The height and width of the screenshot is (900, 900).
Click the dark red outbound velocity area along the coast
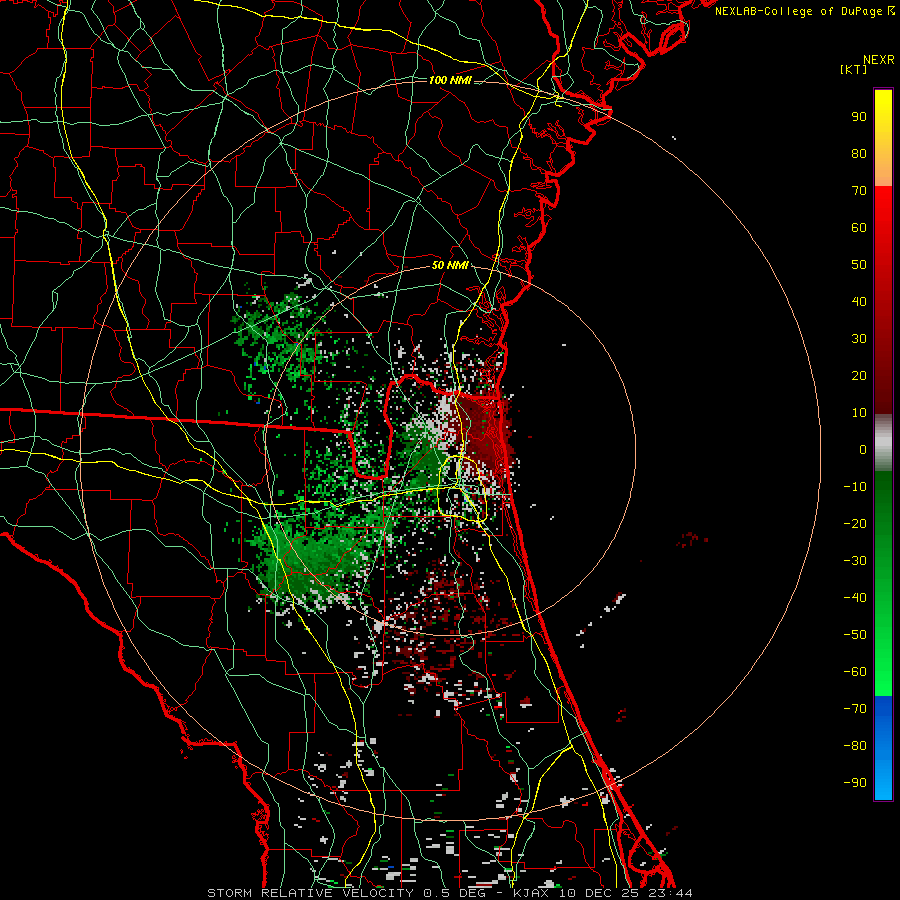[x=485, y=428]
